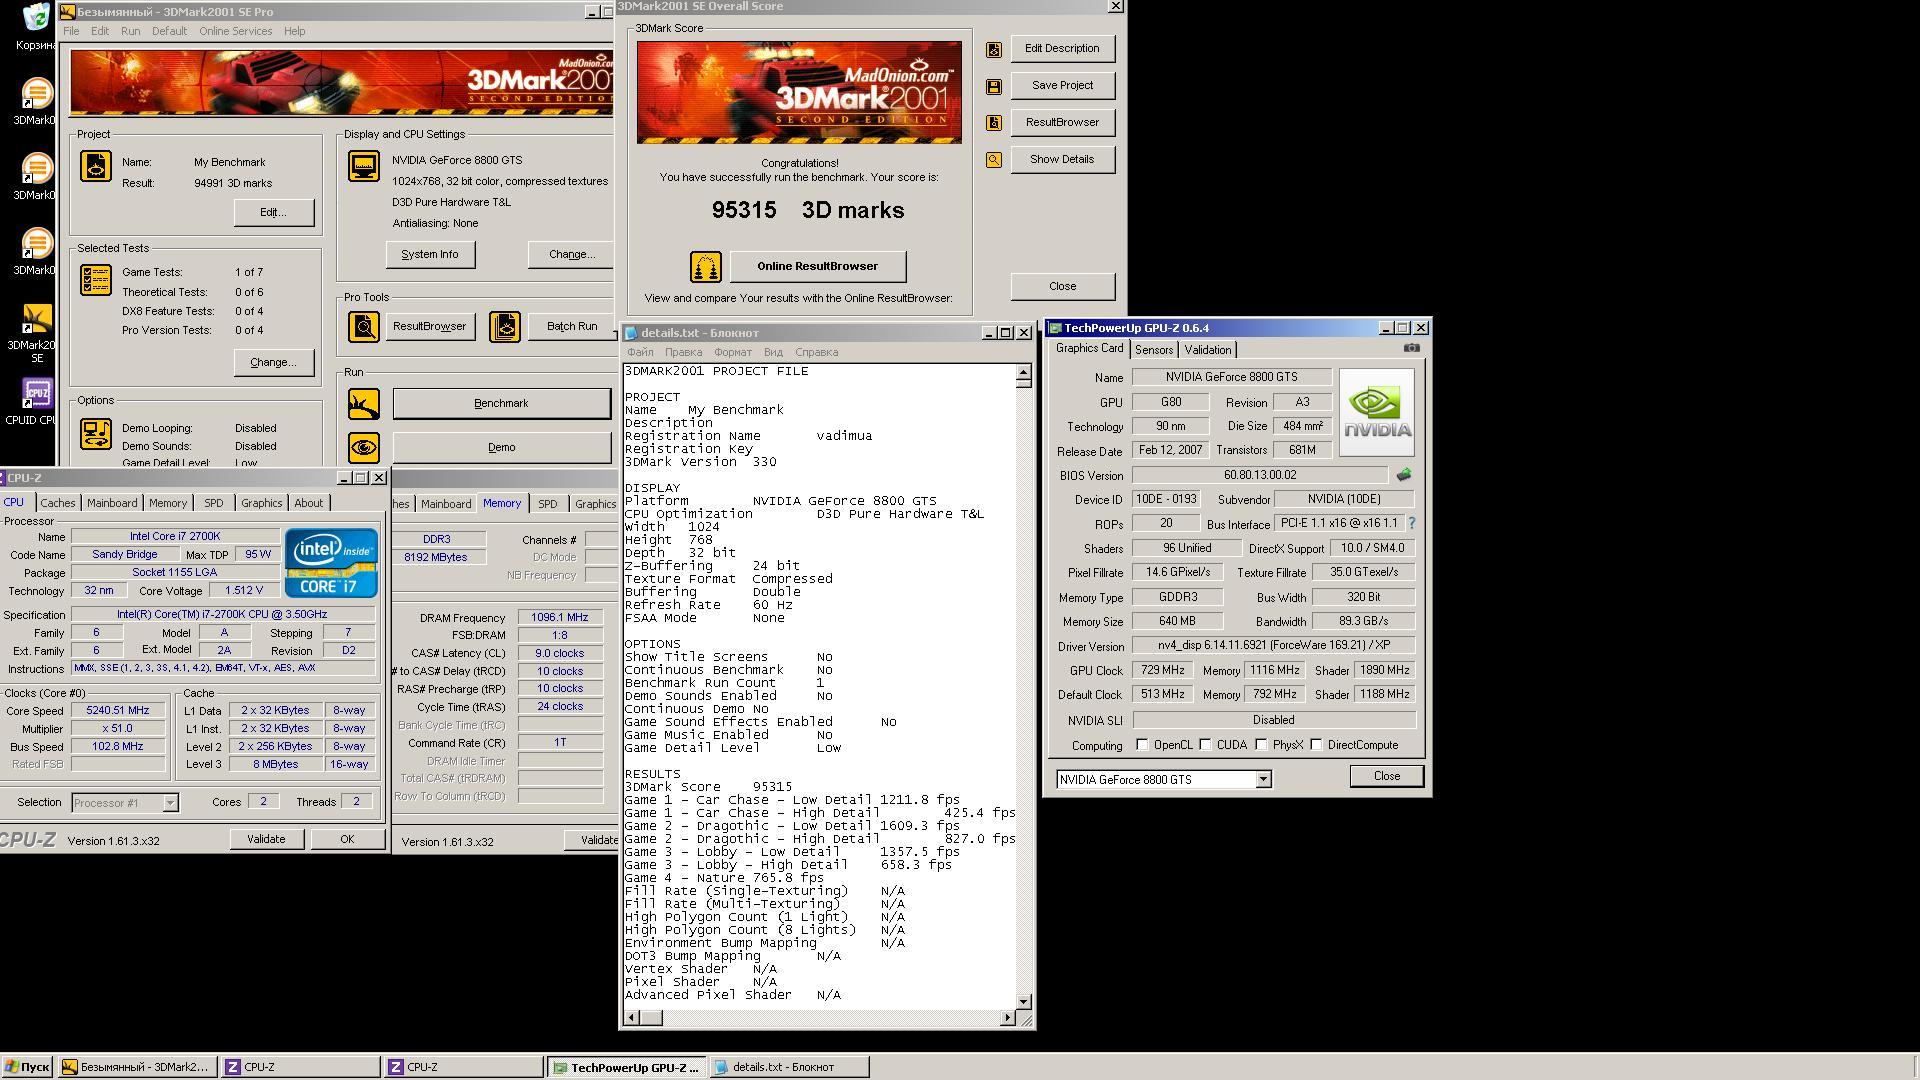
Task: Click the Batch Run button
Action: click(x=571, y=327)
